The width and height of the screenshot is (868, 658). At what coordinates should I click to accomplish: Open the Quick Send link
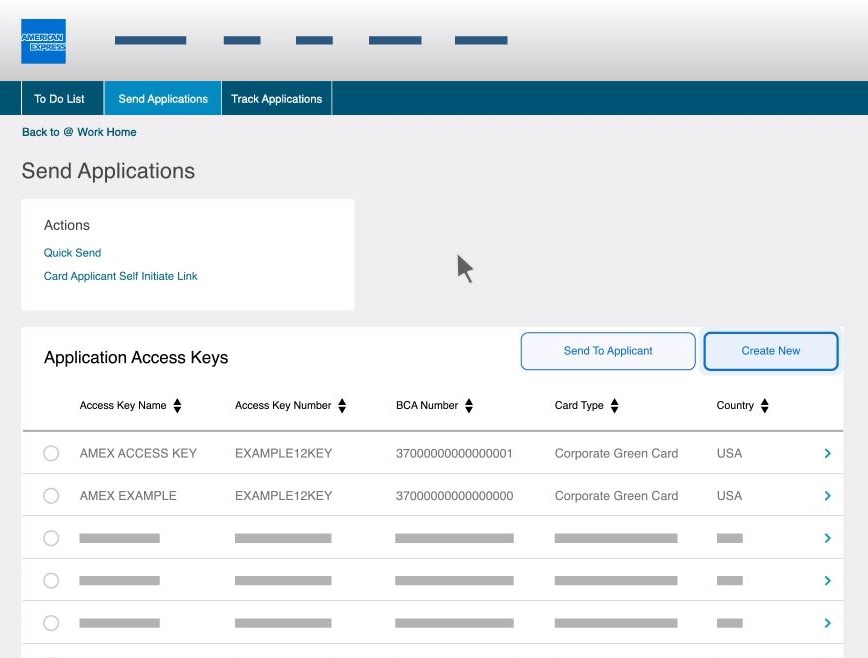[x=72, y=253]
